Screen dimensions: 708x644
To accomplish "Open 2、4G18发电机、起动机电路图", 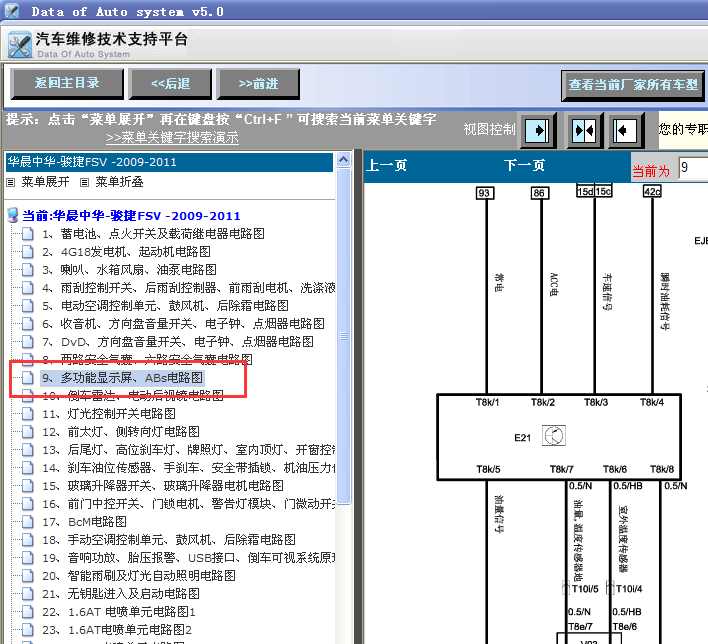I will (x=126, y=252).
